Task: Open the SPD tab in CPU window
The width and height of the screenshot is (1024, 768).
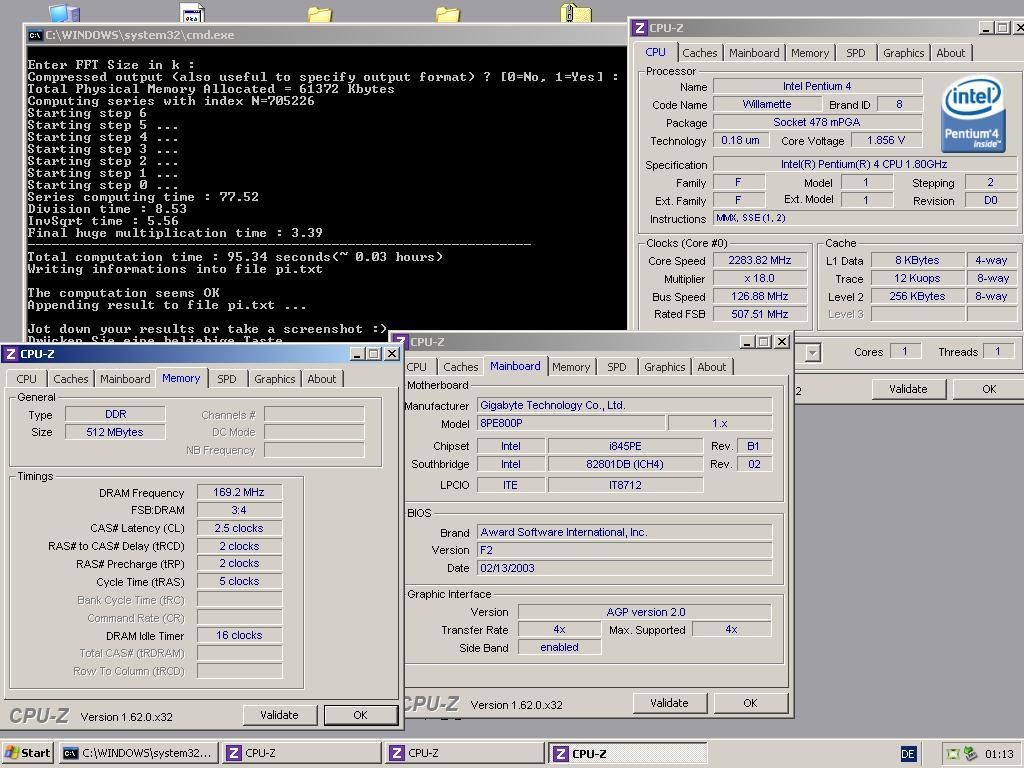Action: [856, 53]
